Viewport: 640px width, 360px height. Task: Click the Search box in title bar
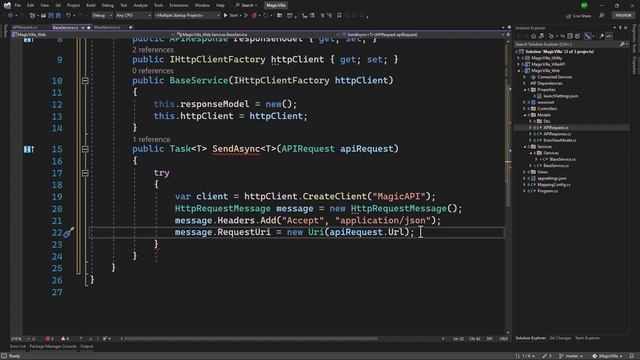[246, 5]
